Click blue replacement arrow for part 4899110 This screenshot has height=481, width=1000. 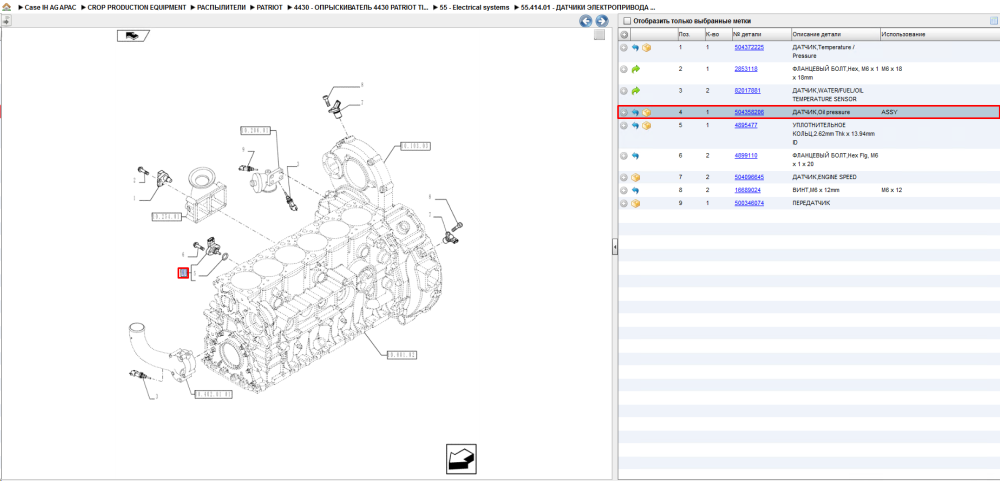tap(635, 156)
